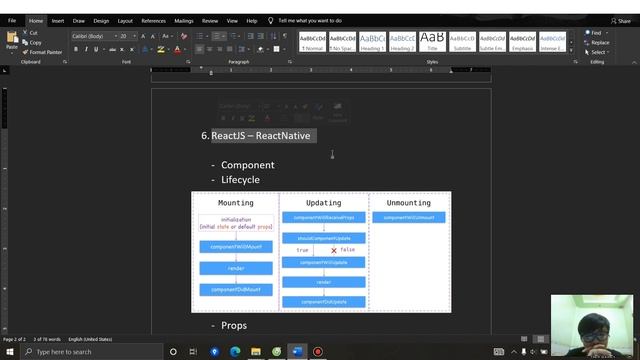Increase paragraph indent
The width and height of the screenshot is (640, 360).
click(260, 36)
